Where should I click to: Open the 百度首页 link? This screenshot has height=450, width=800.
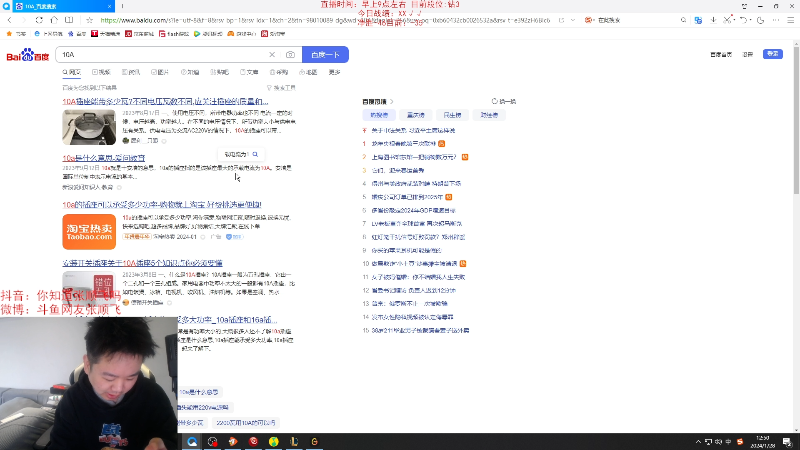[721, 55]
